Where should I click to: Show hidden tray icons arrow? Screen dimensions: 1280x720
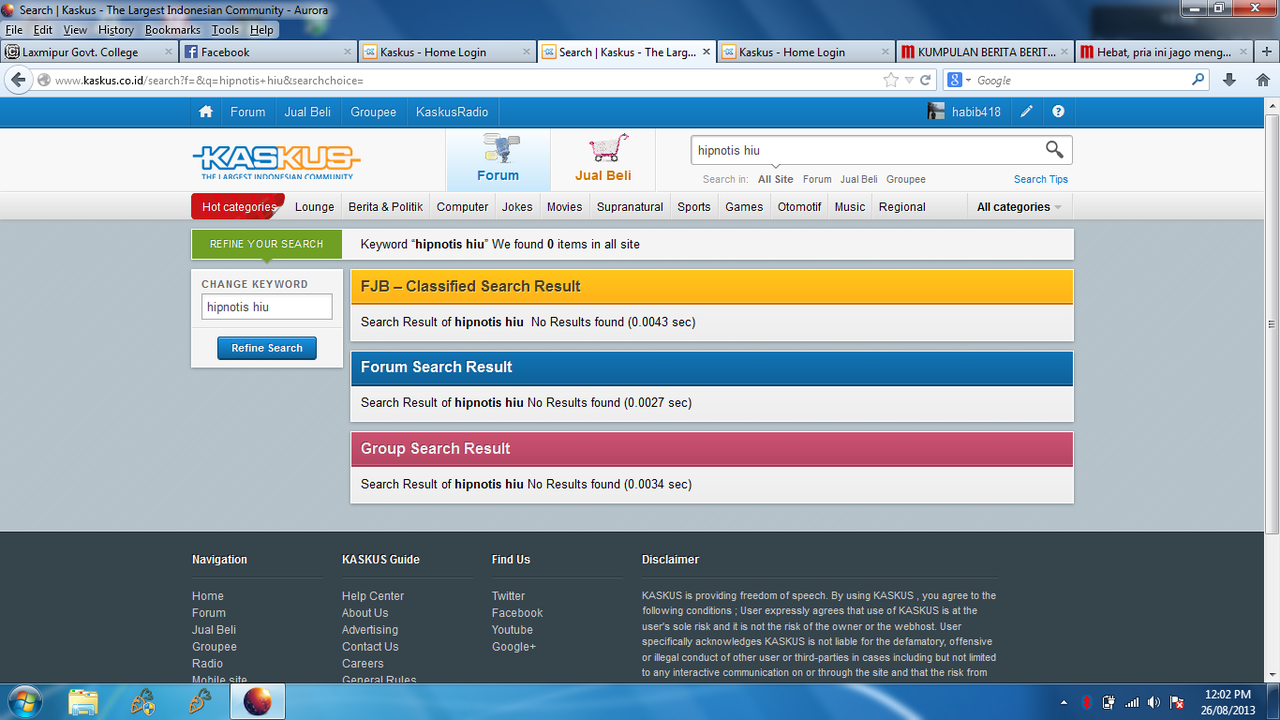click(1063, 702)
